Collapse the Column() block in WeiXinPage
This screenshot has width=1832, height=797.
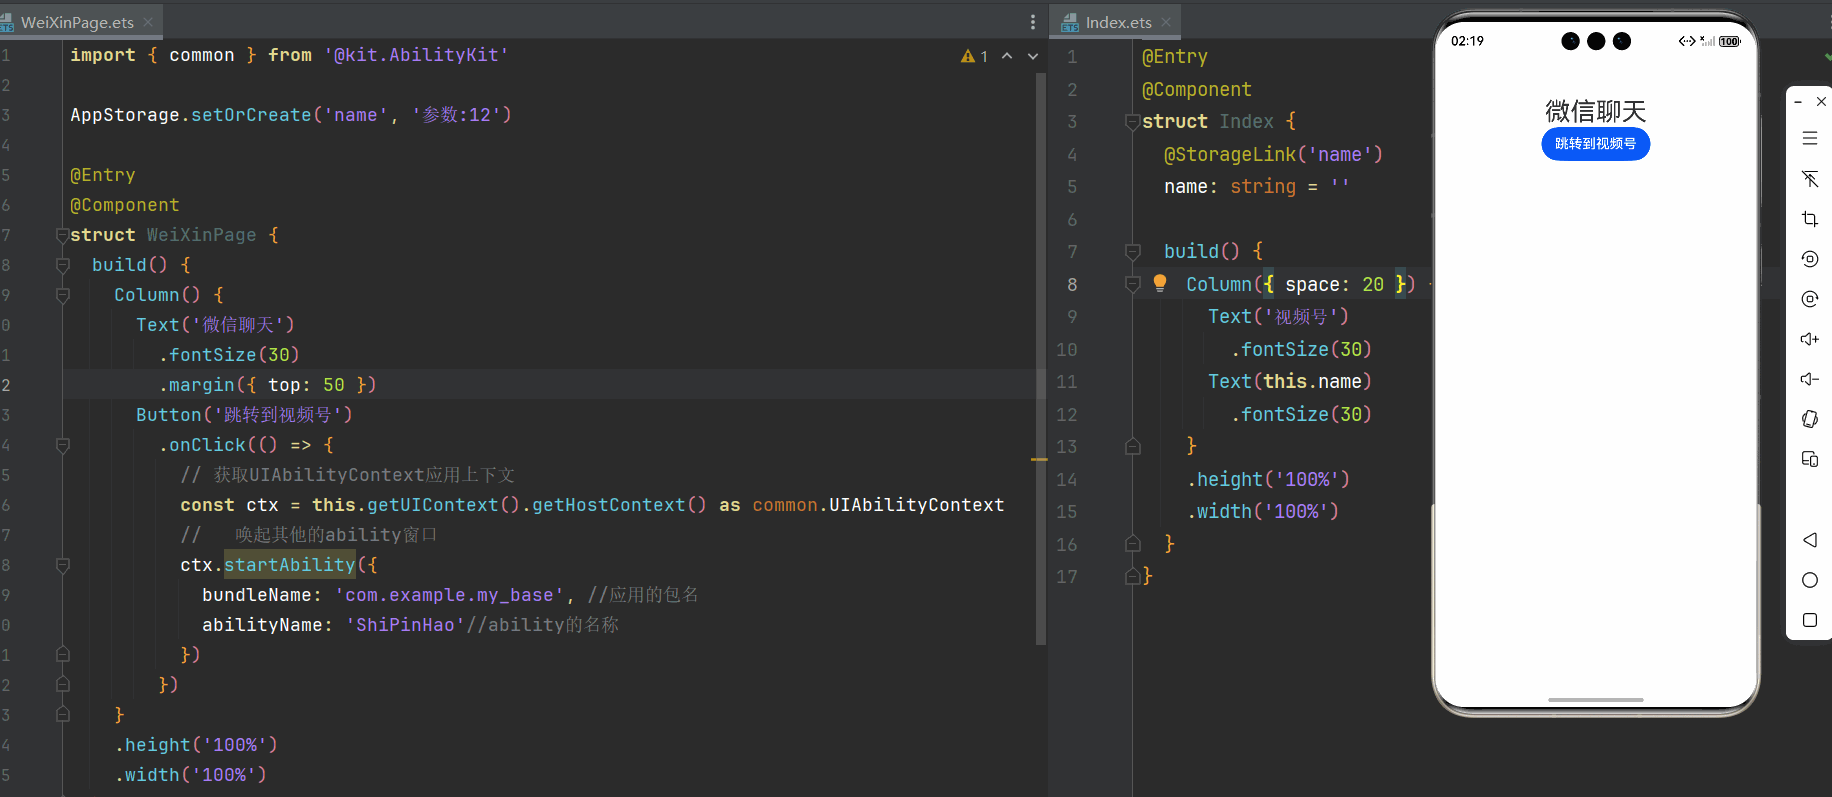pos(62,295)
